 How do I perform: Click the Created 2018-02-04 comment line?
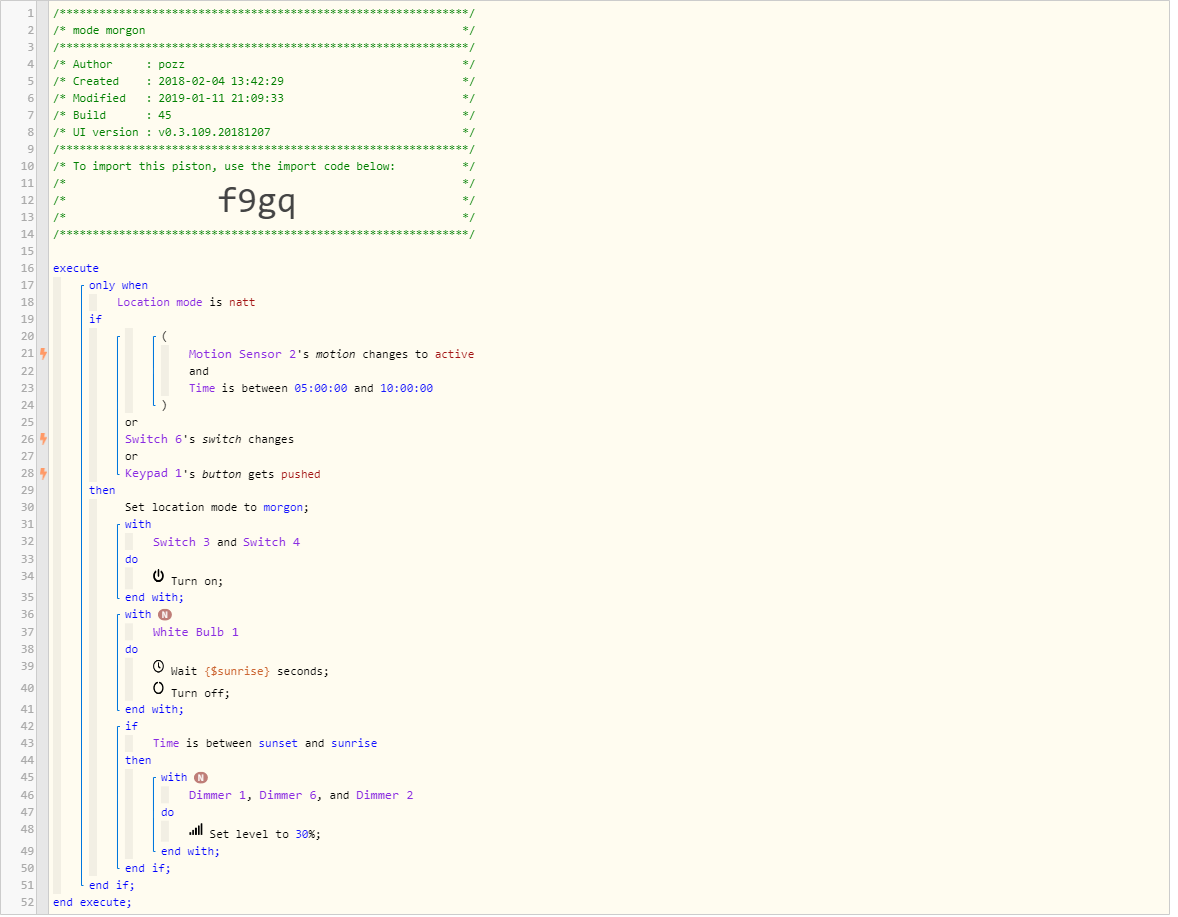coord(264,81)
